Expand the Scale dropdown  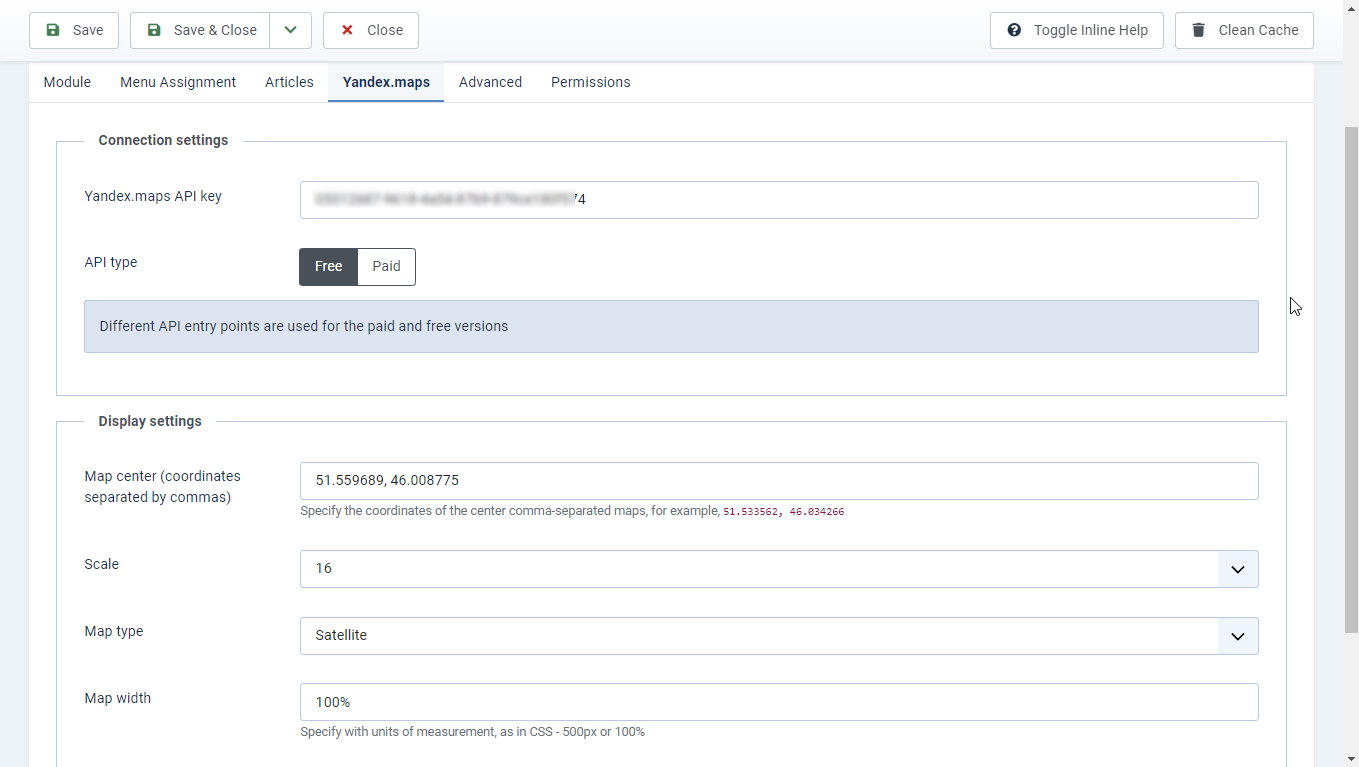tap(1237, 569)
